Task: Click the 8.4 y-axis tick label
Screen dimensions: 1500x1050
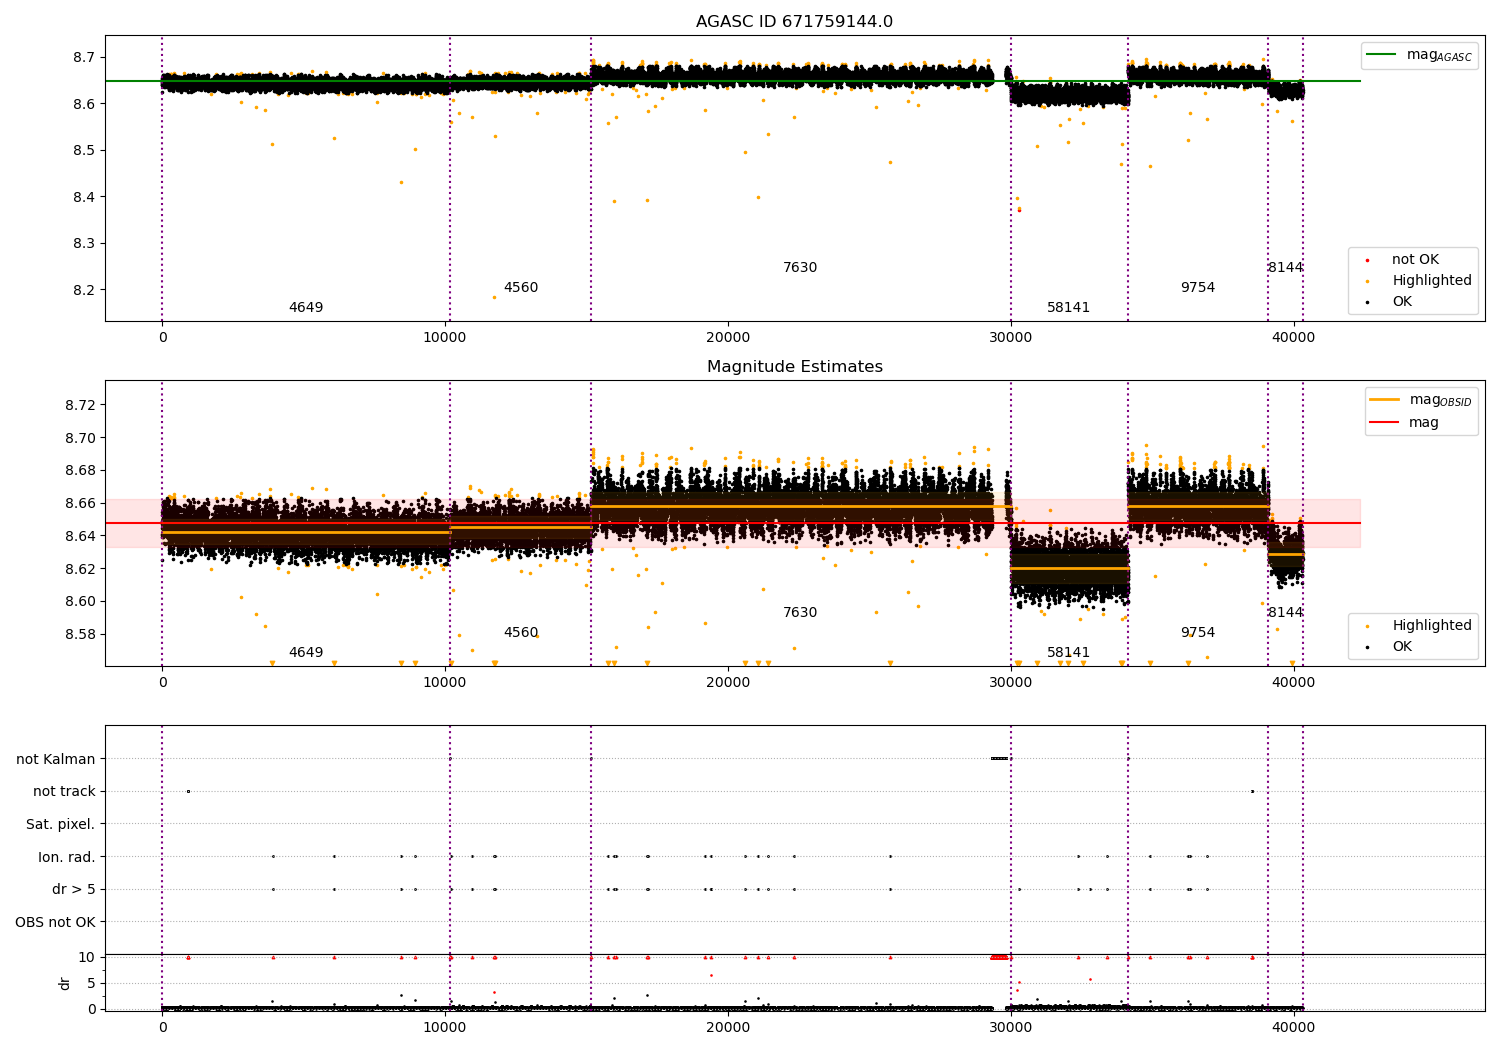Action: coord(84,198)
